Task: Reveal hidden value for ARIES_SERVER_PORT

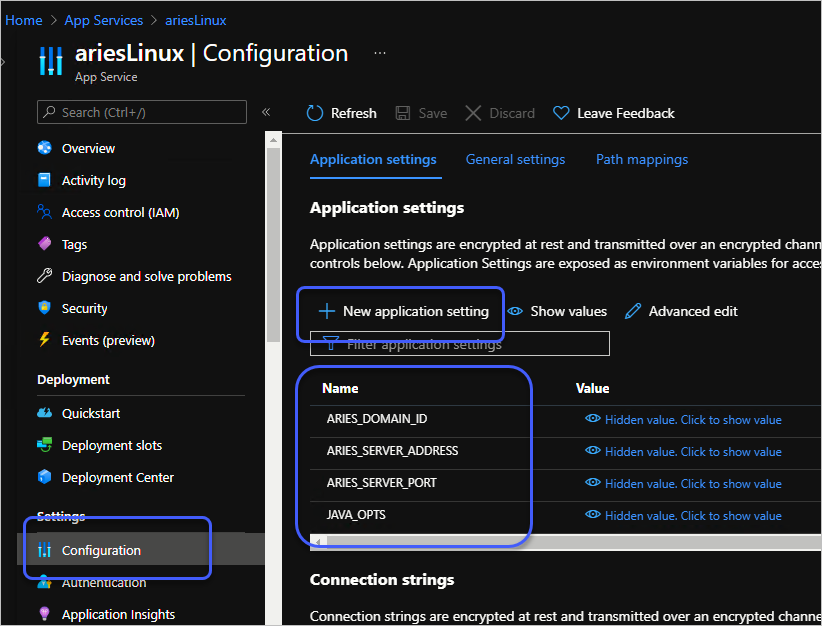Action: point(683,483)
